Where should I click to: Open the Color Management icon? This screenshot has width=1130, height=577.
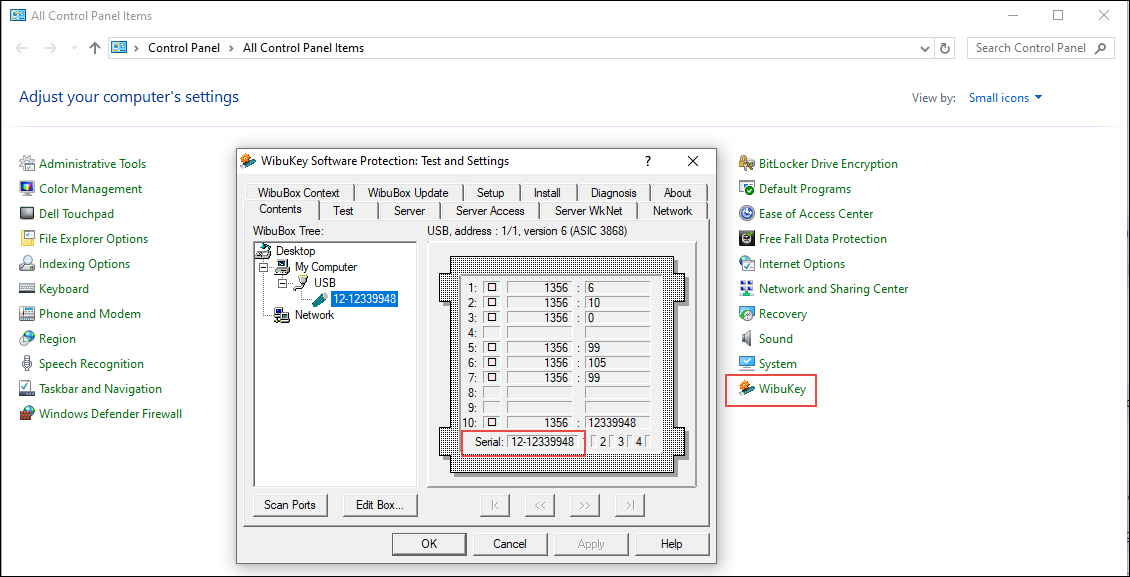pyautogui.click(x=27, y=189)
